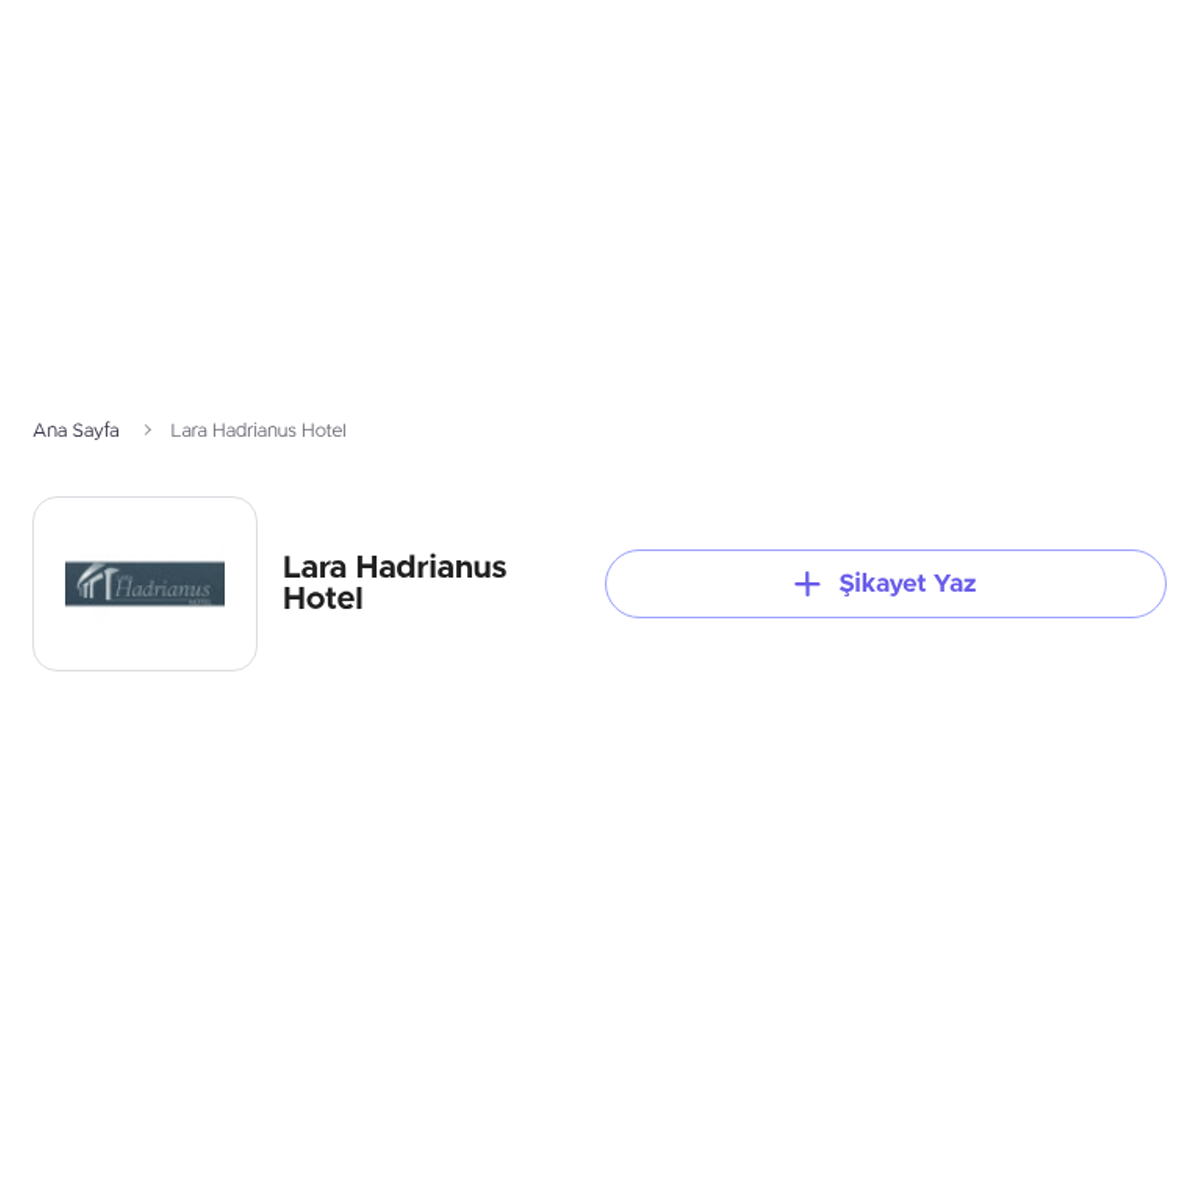1200x1200 pixels.
Task: Click the Lara Hadrianus Hotel heading
Action: coord(395,582)
